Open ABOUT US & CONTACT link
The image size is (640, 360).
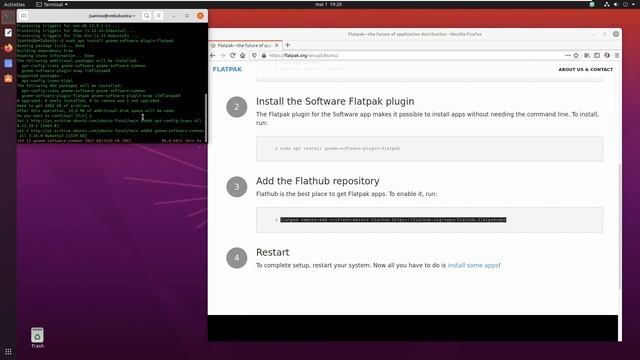[x=585, y=70]
